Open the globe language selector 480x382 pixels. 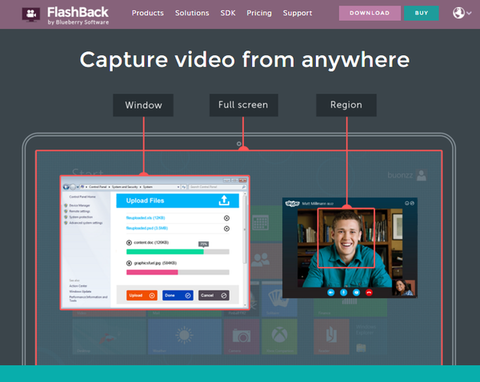click(459, 13)
